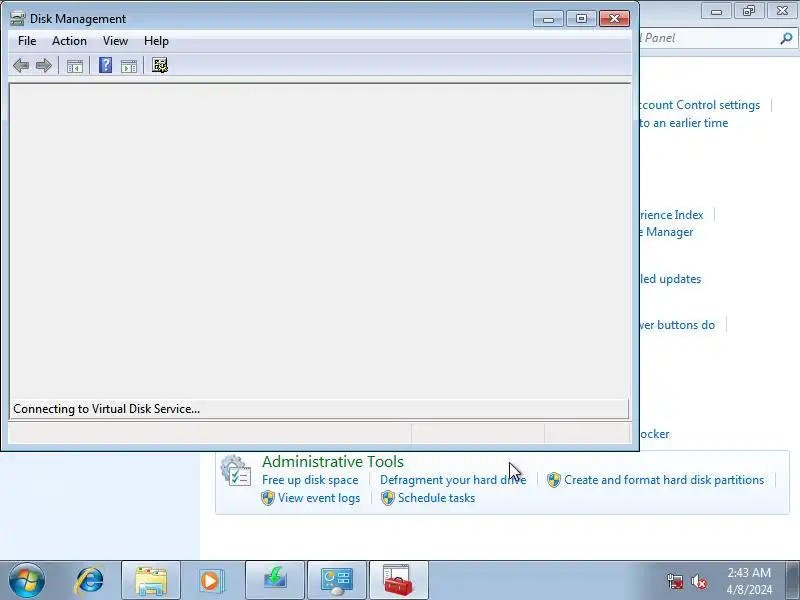The height and width of the screenshot is (600, 800).
Task: Click the Show desktop strip
Action: click(795, 581)
